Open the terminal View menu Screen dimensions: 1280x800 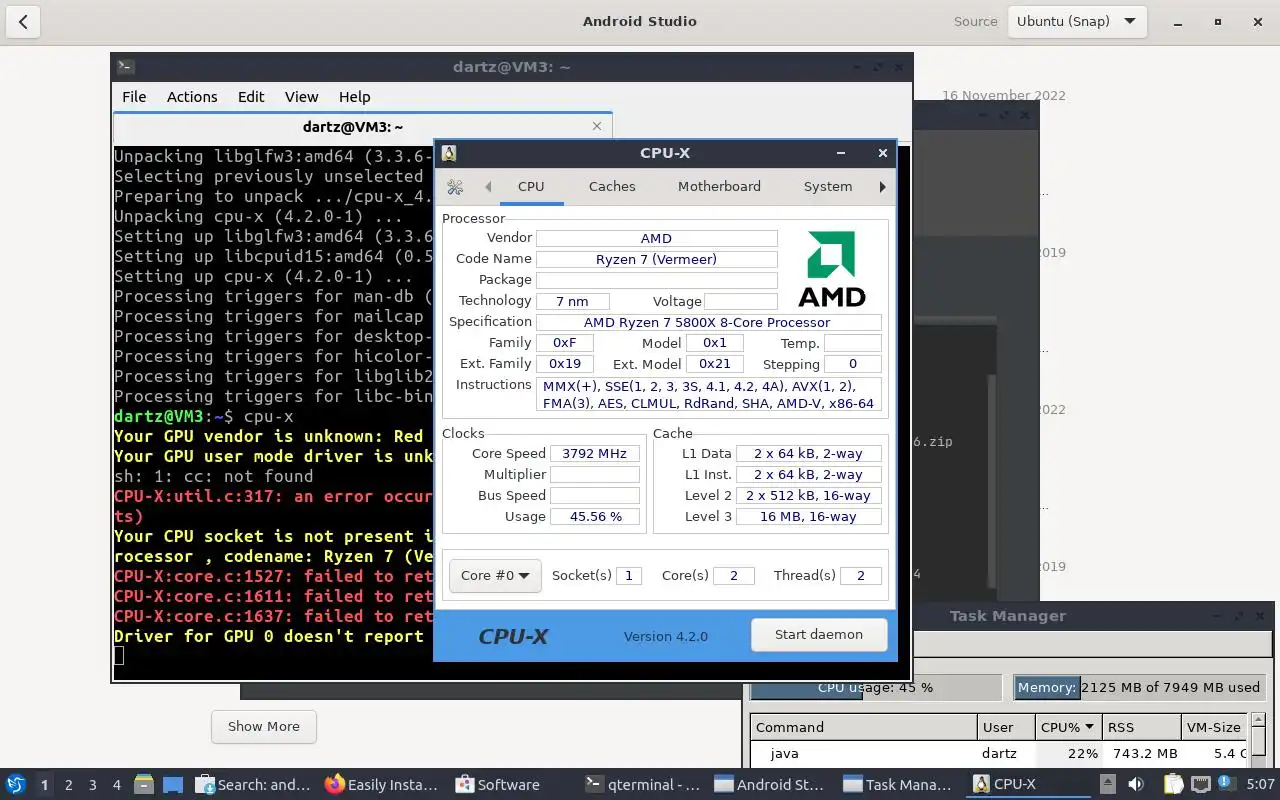click(301, 97)
